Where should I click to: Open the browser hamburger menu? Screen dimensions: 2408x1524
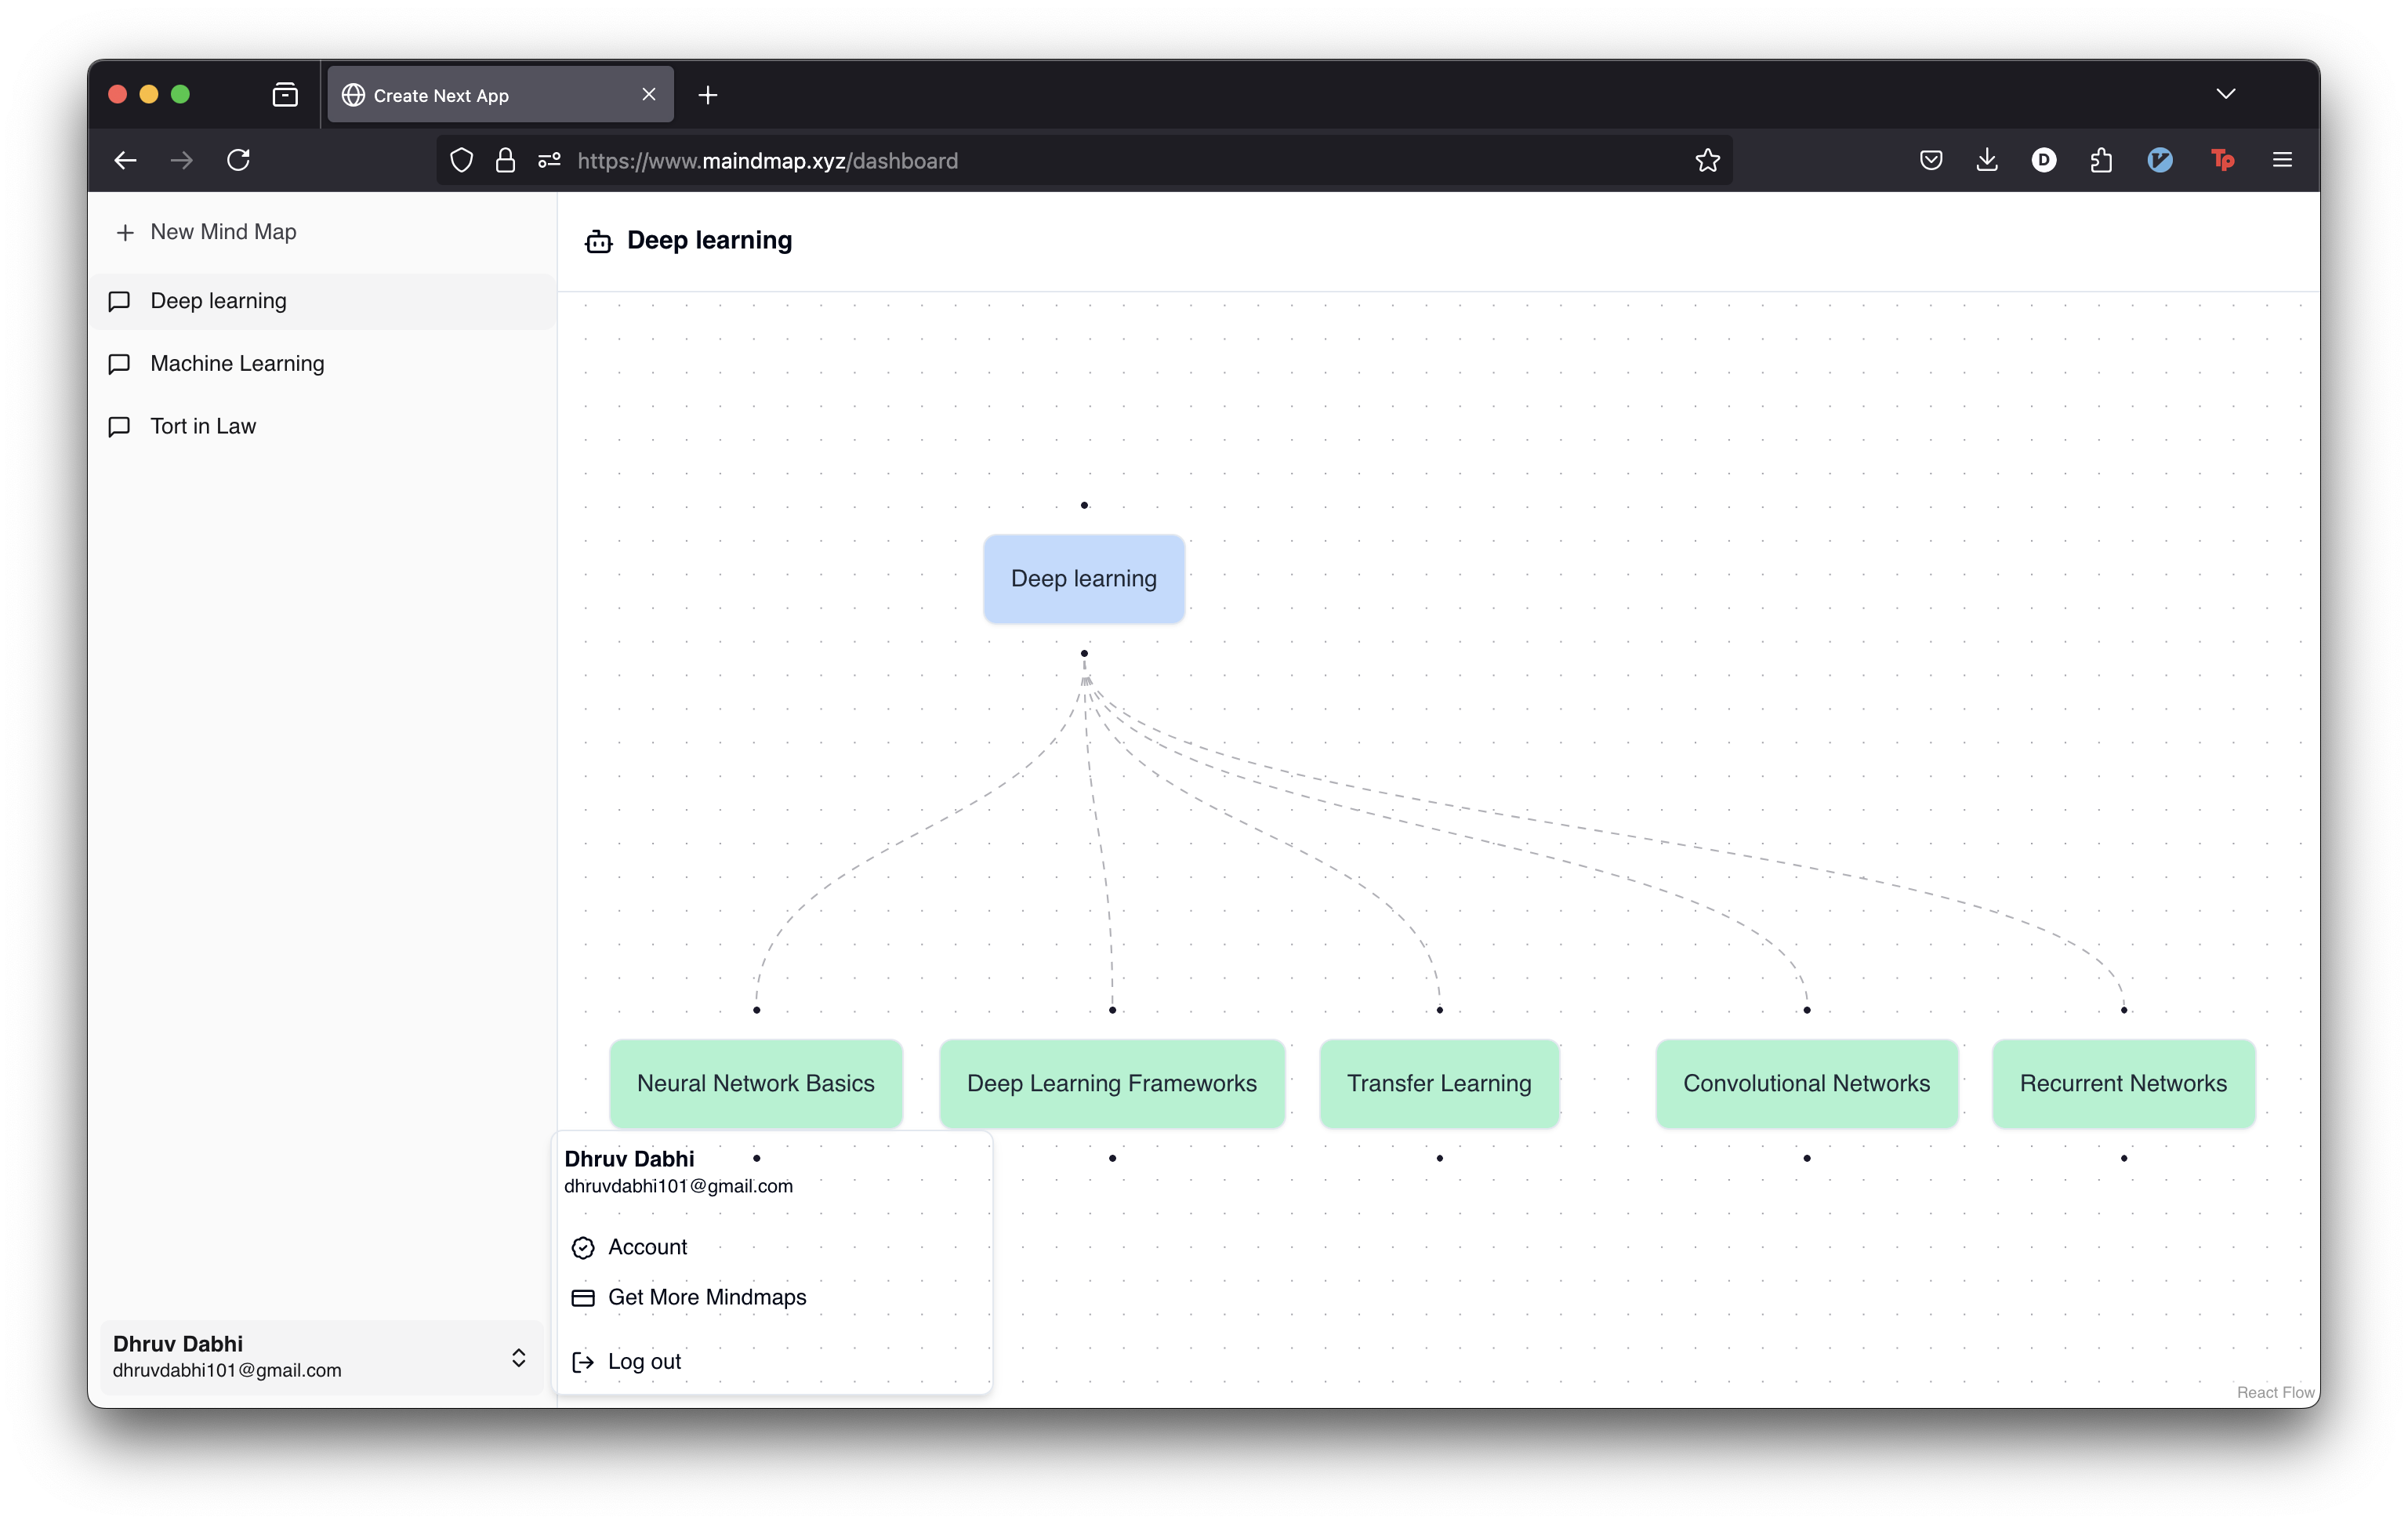click(2282, 160)
